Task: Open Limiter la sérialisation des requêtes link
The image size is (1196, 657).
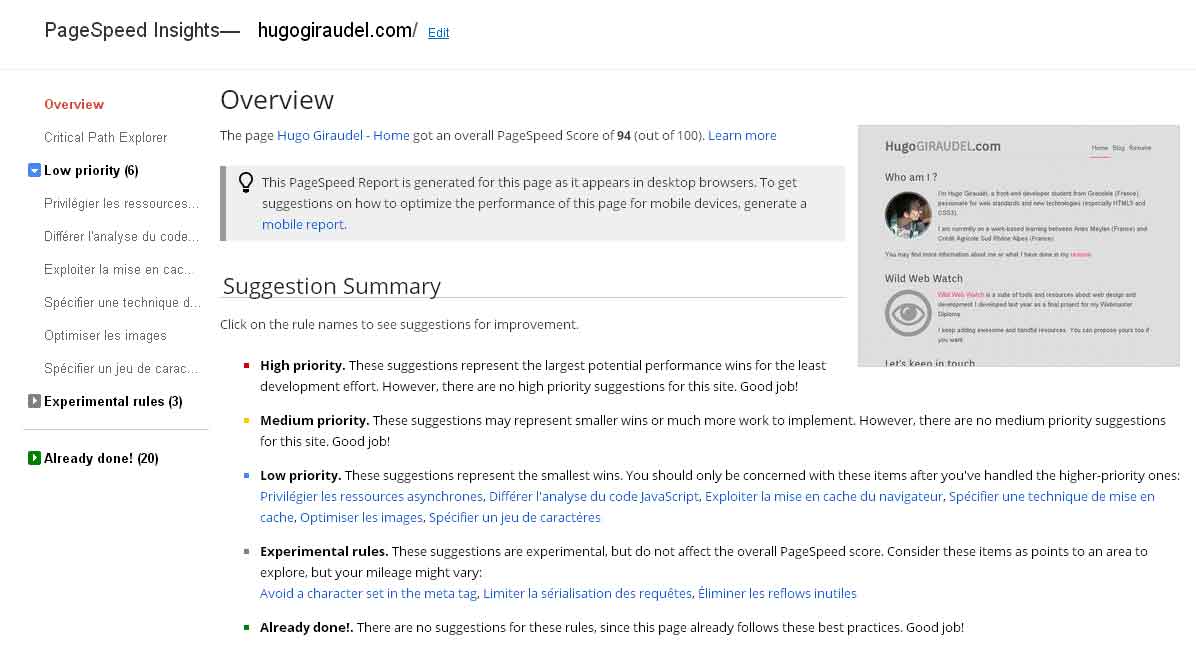Action: [587, 594]
